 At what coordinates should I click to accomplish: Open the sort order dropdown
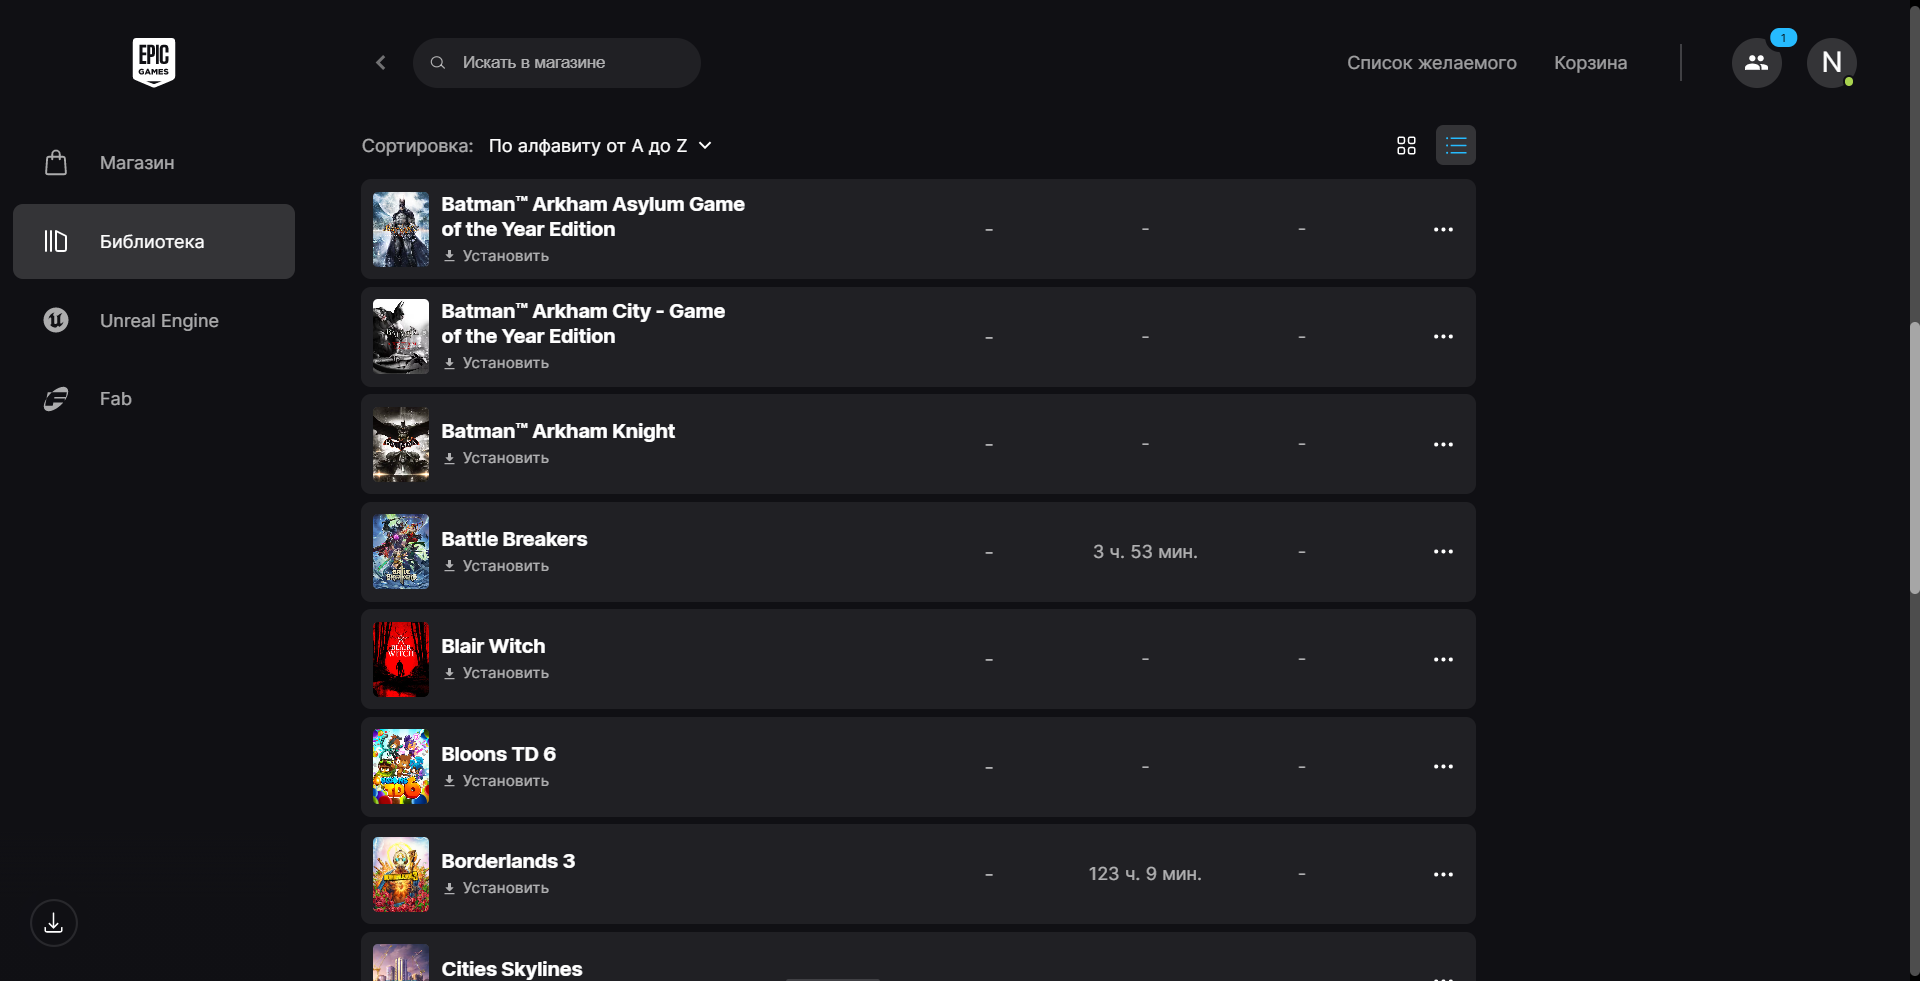click(600, 146)
